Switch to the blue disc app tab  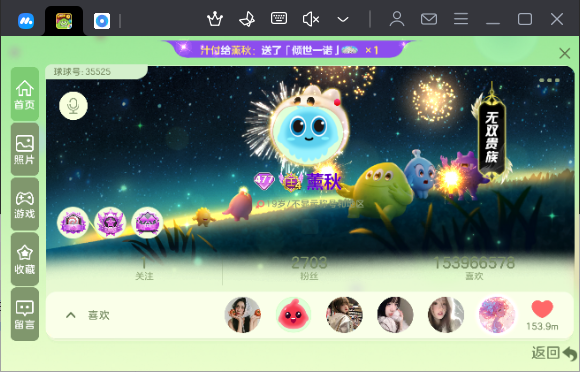102,21
